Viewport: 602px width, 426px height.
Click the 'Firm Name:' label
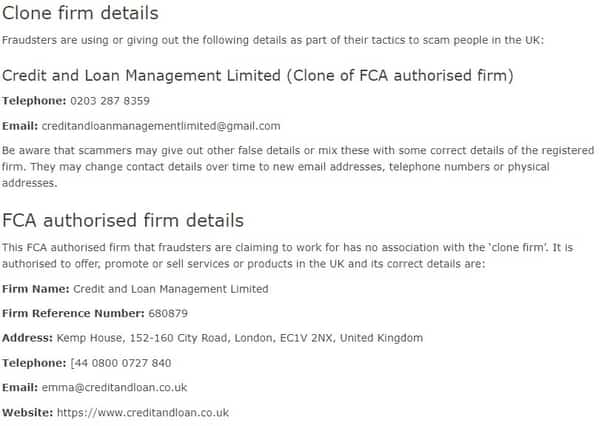point(36,289)
